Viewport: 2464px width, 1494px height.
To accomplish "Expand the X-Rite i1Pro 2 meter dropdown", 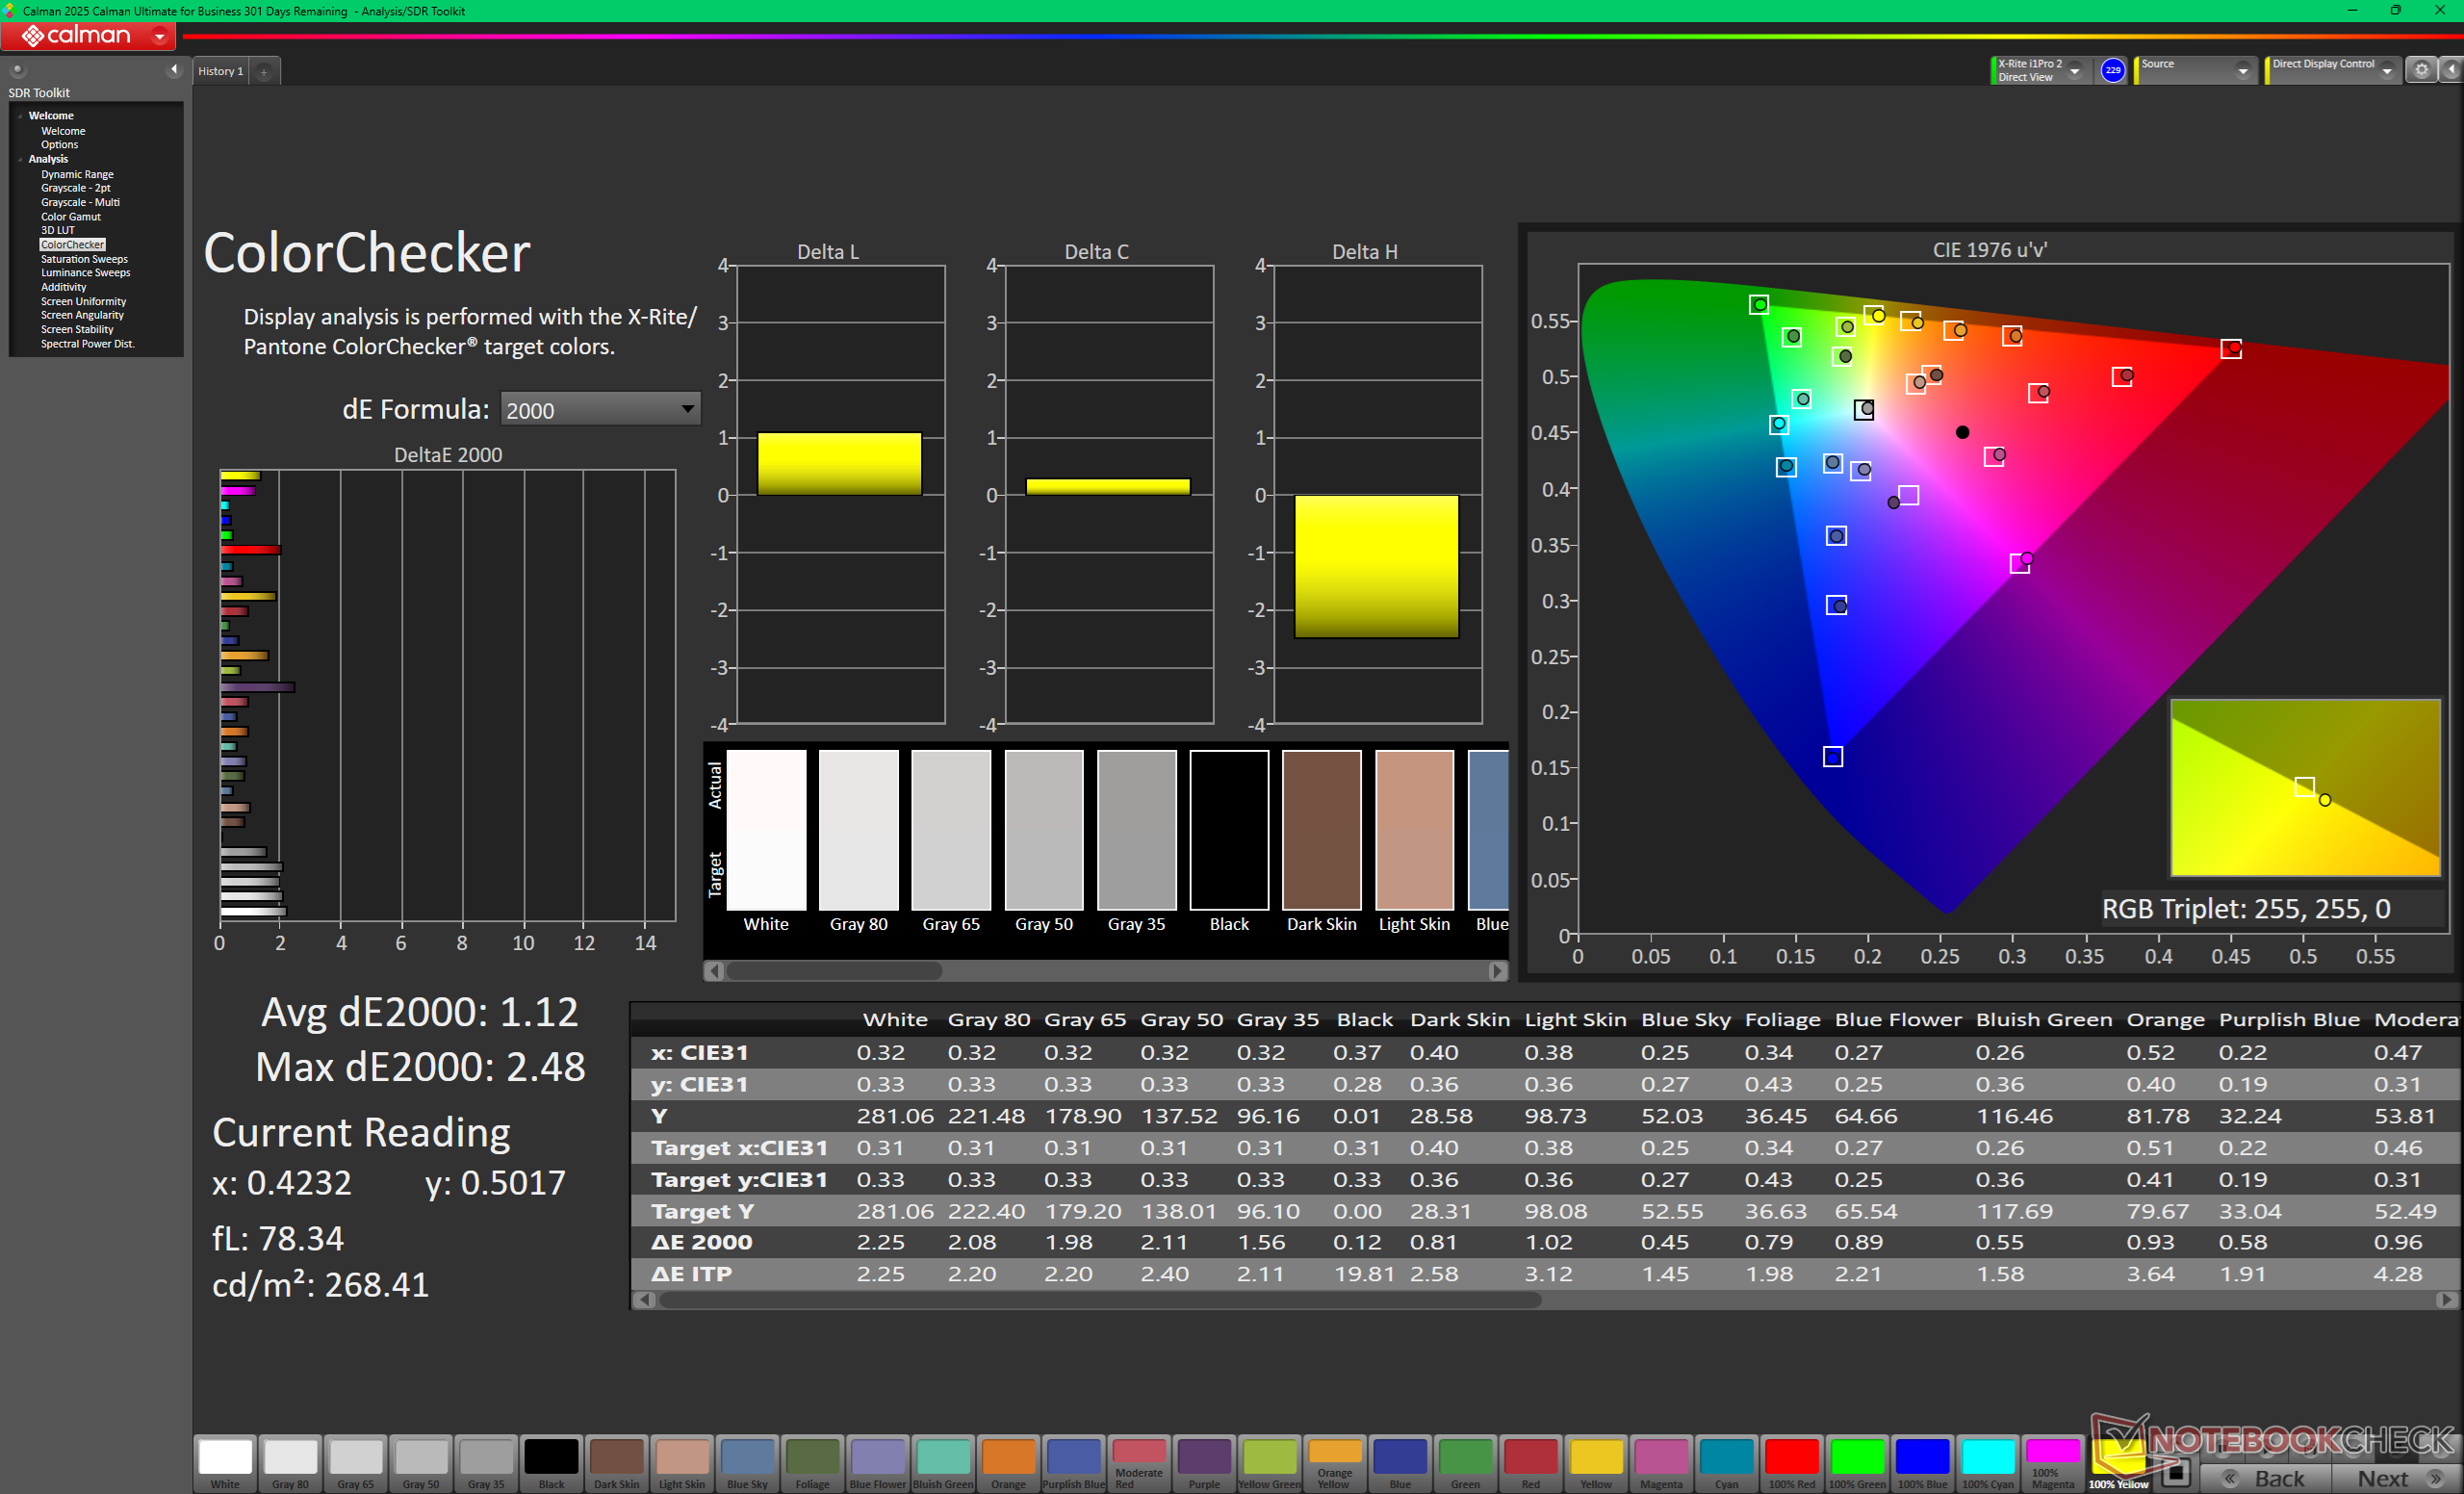I will pos(2075,71).
